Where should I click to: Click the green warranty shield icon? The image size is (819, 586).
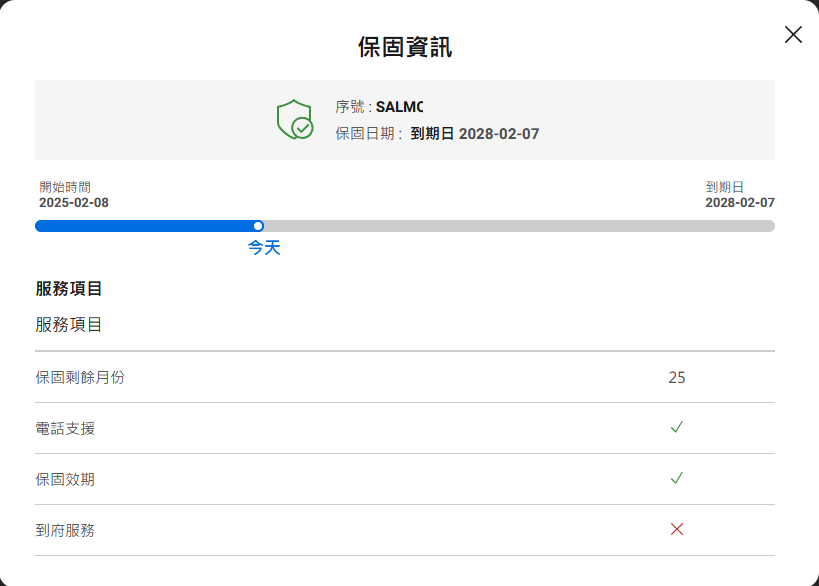(x=295, y=119)
